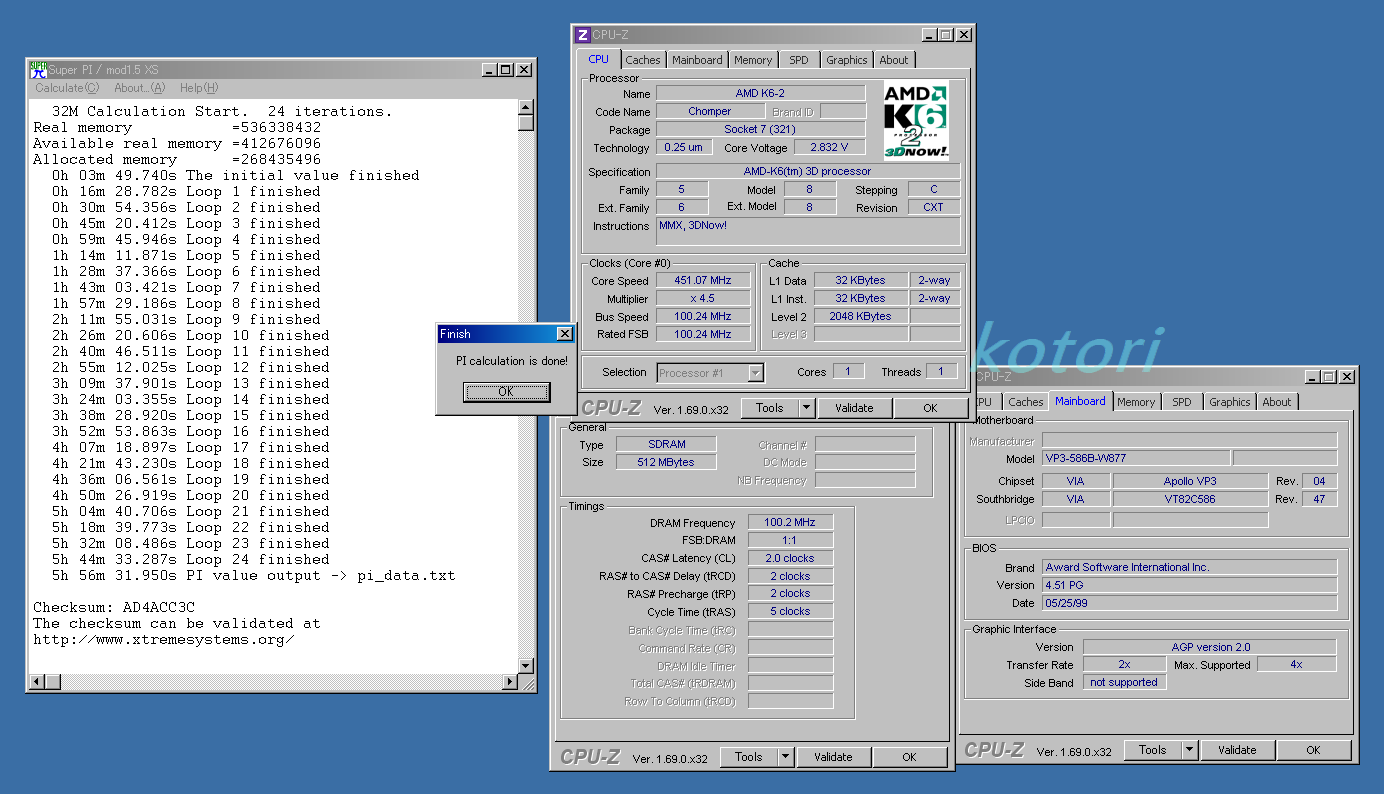Viewport: 1384px width, 794px height.
Task: Click the xtremesystems.org URL text in Super PI
Action: click(164, 639)
